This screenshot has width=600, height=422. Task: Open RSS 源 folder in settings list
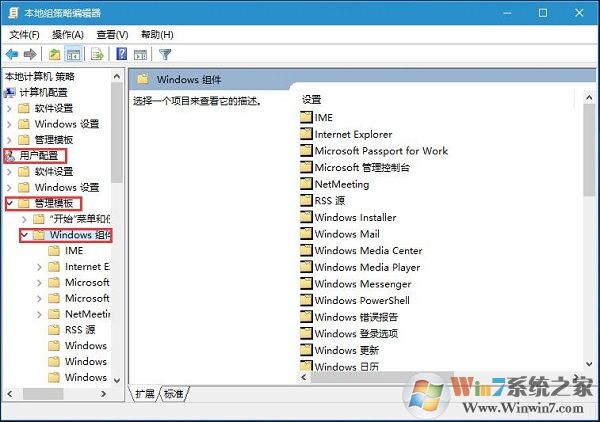coord(323,200)
